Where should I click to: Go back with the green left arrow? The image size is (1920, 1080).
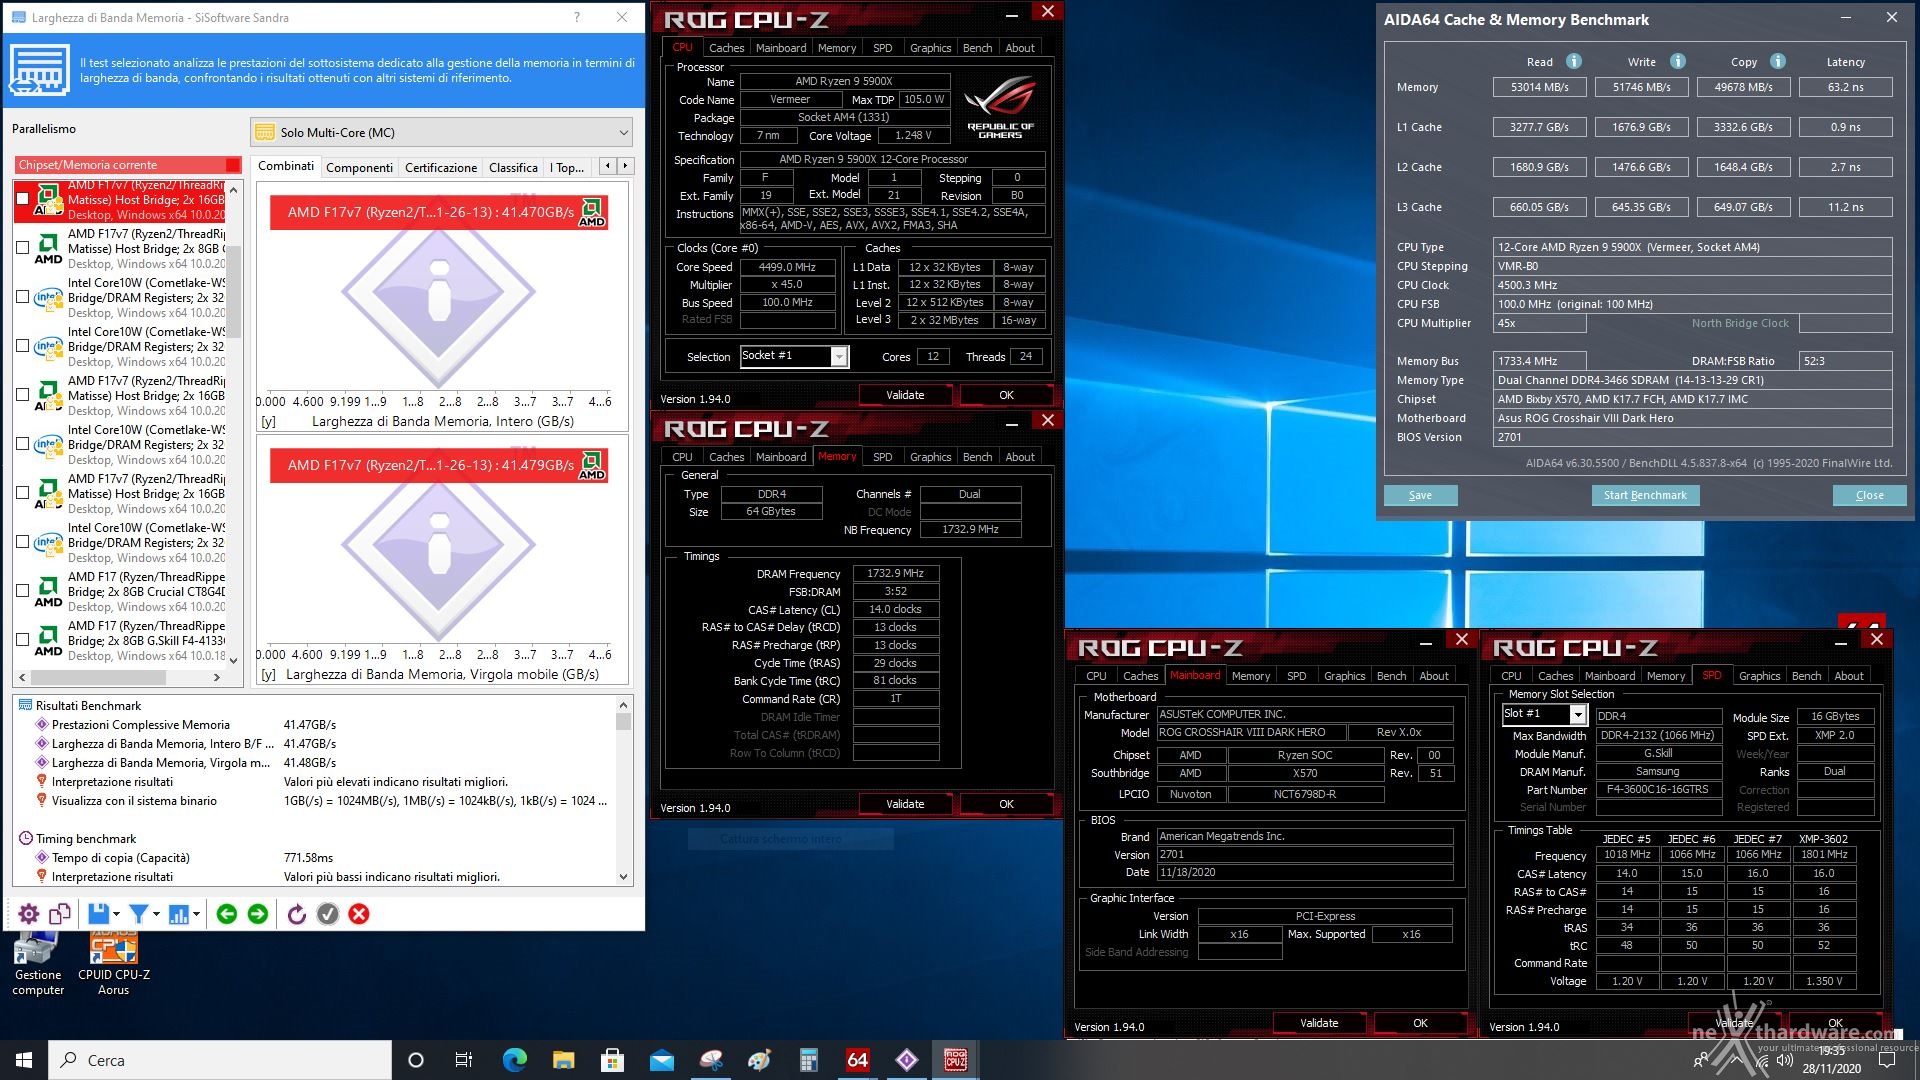tap(227, 914)
